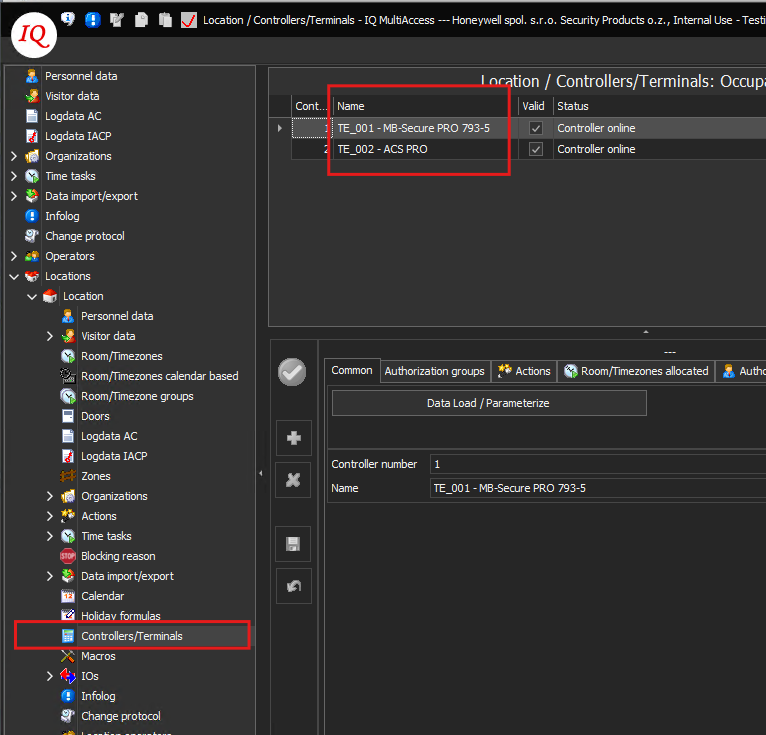This screenshot has height=735, width=766.
Task: Click the Undo arrow icon
Action: (x=293, y=586)
